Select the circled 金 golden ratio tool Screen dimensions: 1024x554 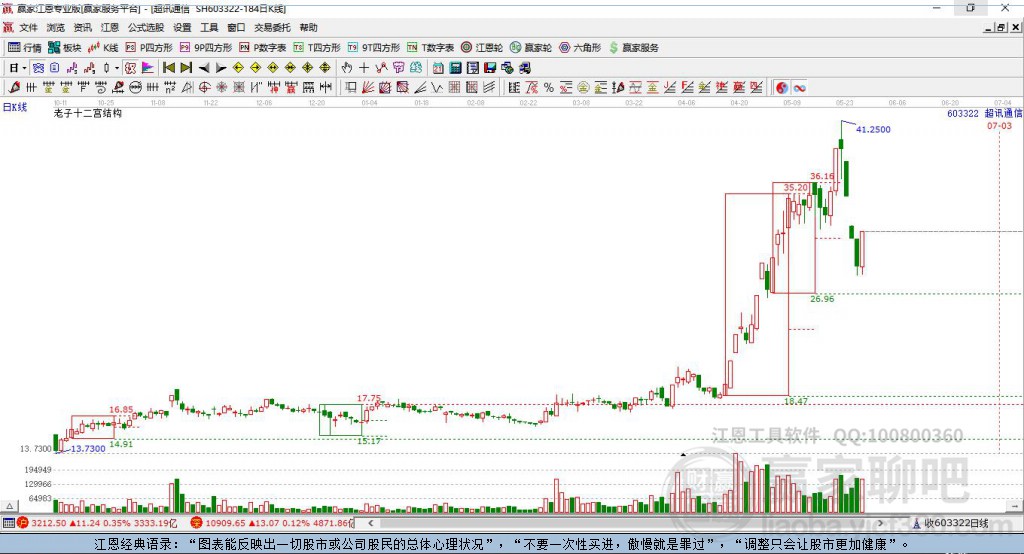[x=583, y=88]
